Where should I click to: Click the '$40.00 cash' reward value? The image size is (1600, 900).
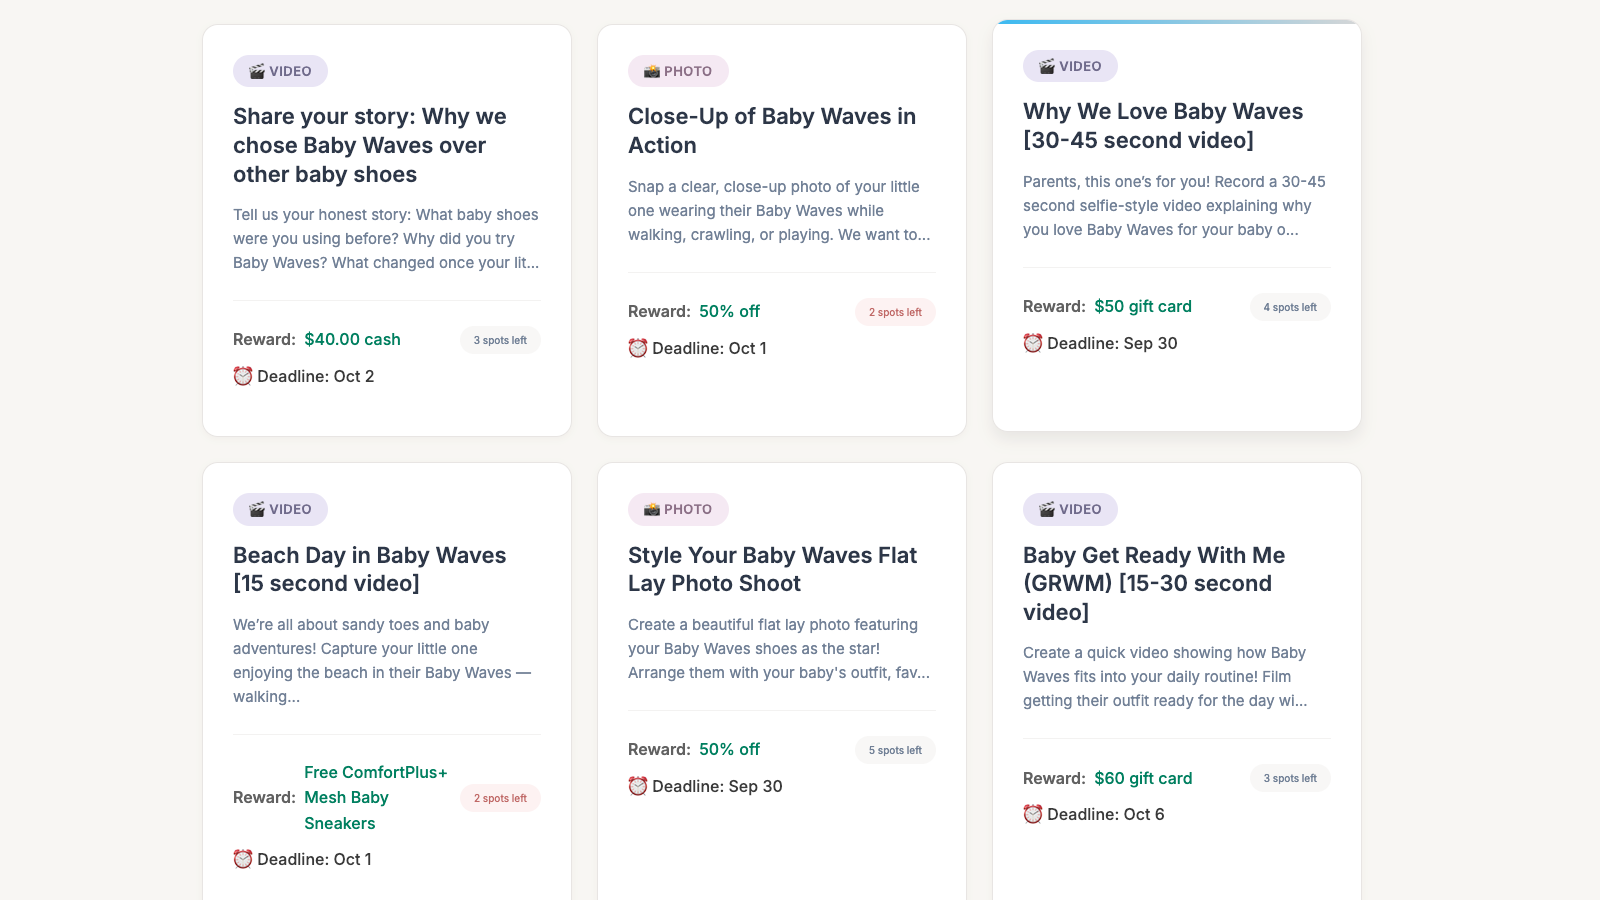352,339
